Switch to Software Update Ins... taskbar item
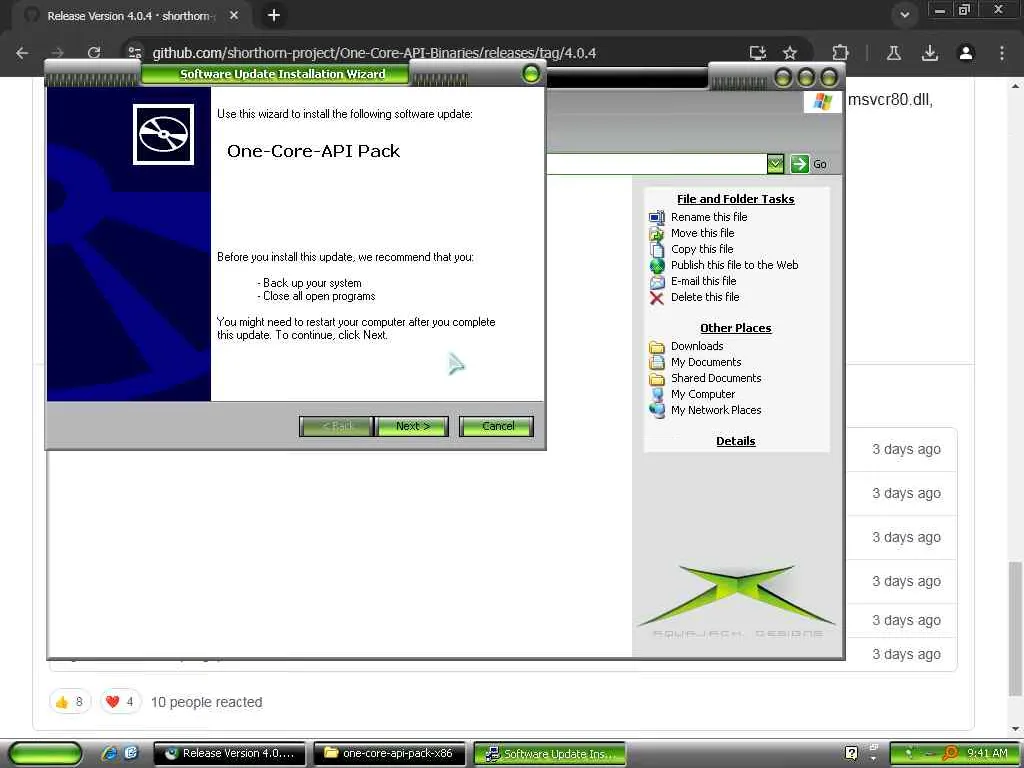 [x=549, y=754]
